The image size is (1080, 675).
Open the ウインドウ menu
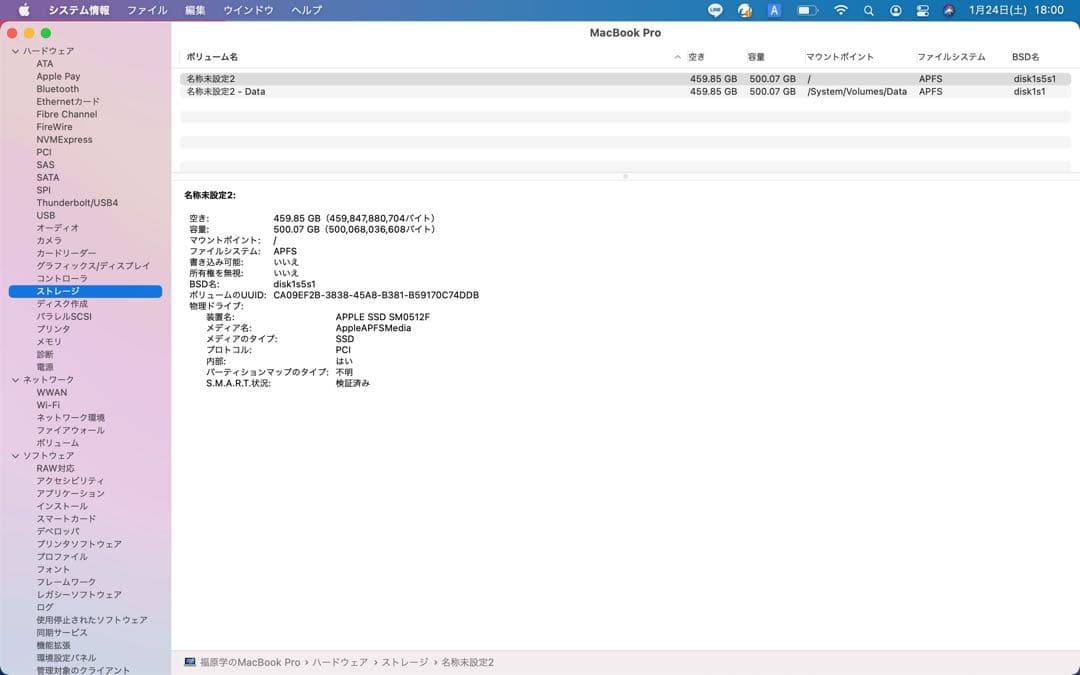point(249,10)
